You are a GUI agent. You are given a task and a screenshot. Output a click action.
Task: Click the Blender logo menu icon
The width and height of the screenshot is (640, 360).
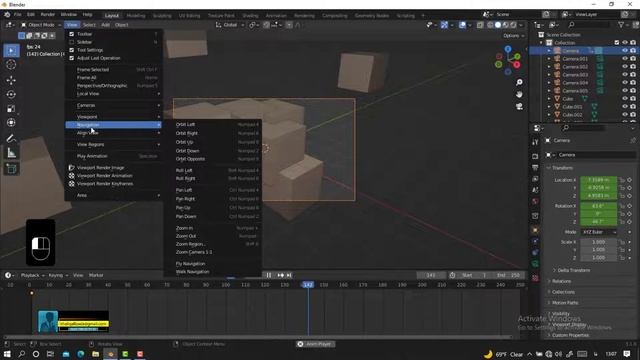(7, 15)
